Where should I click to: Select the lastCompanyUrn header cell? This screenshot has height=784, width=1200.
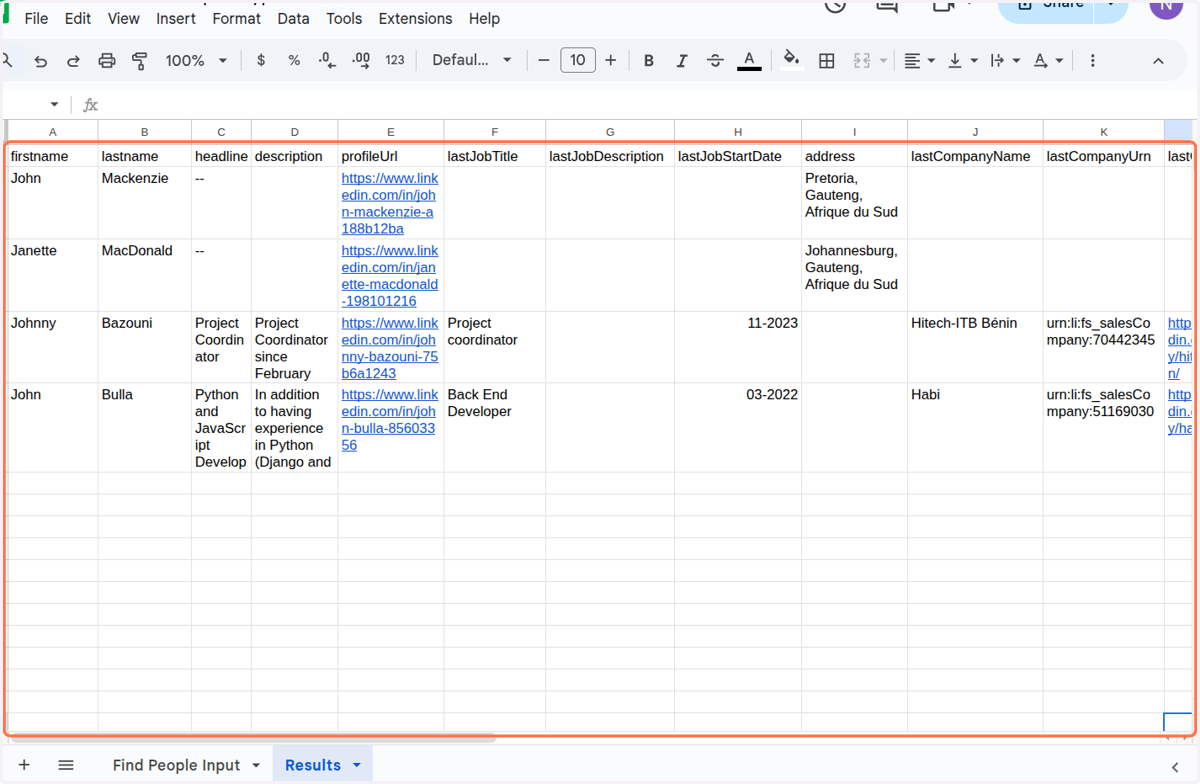(x=1104, y=156)
